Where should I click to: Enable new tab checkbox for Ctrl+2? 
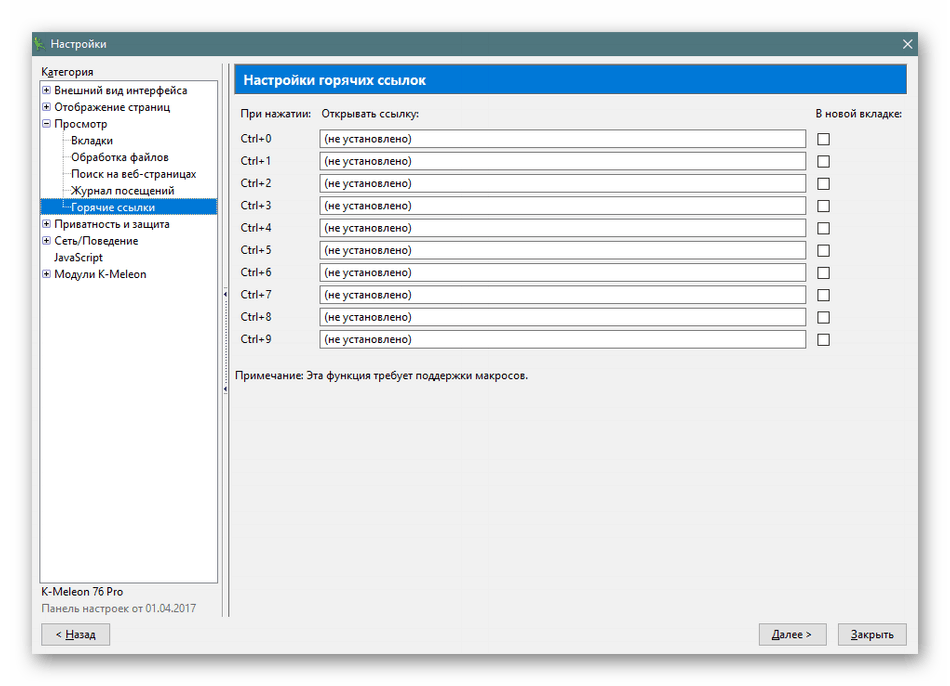823,184
